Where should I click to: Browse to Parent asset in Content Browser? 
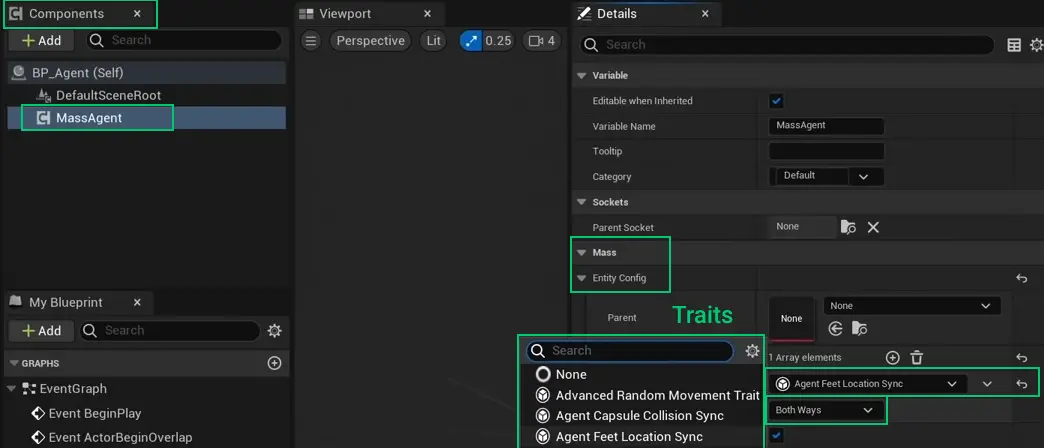tap(860, 328)
